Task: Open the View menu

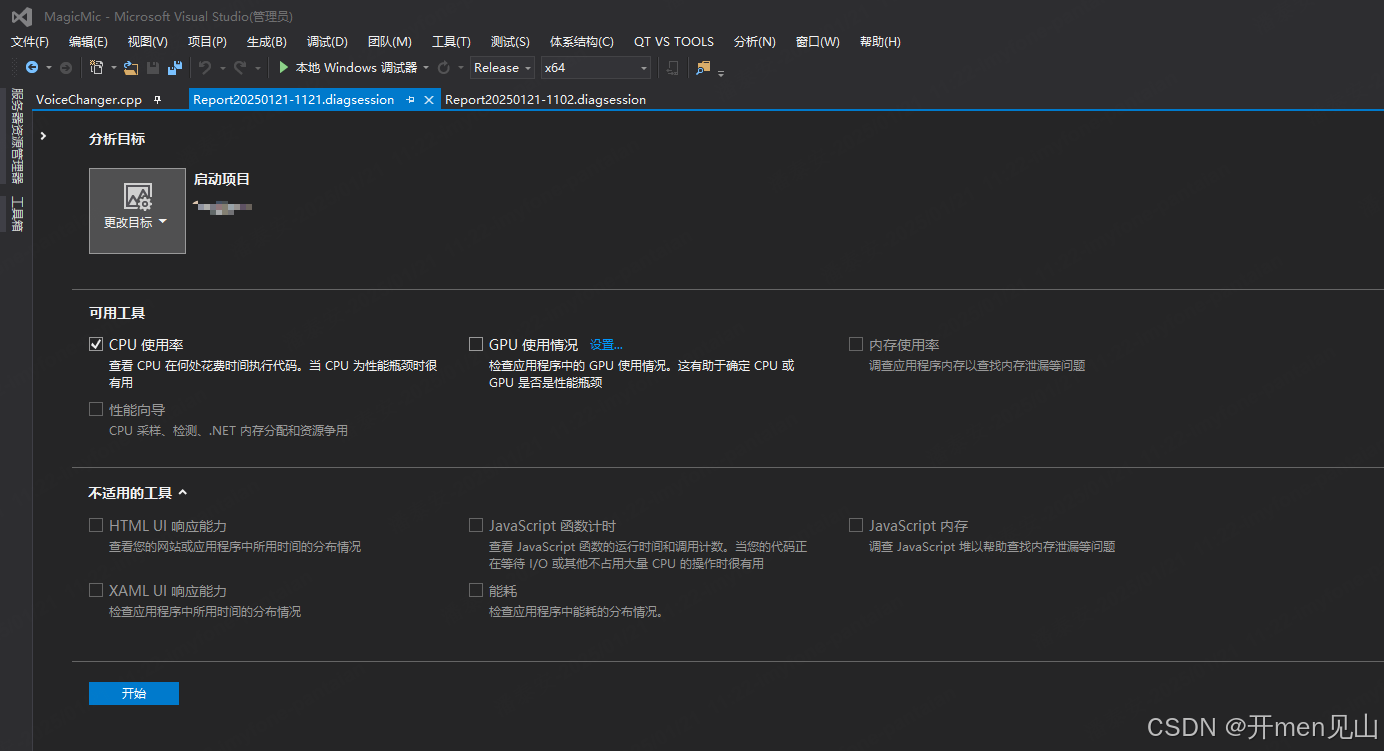Action: [x=148, y=42]
